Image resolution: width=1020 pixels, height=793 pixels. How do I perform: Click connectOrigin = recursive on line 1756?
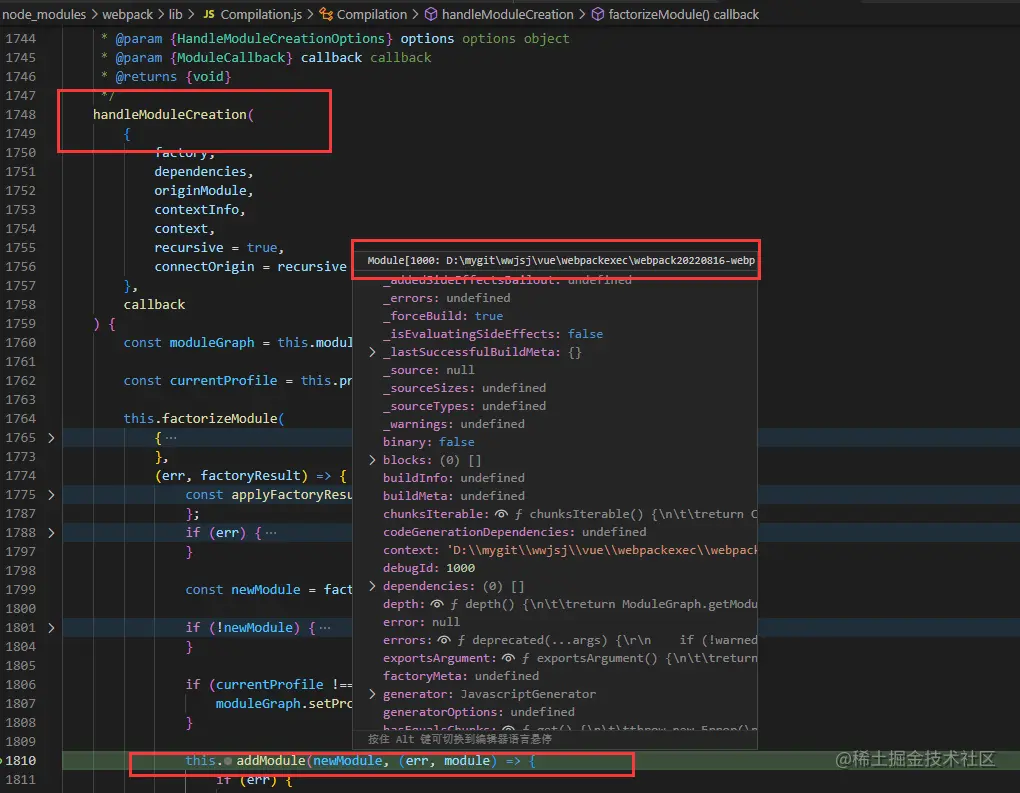pyautogui.click(x=250, y=267)
